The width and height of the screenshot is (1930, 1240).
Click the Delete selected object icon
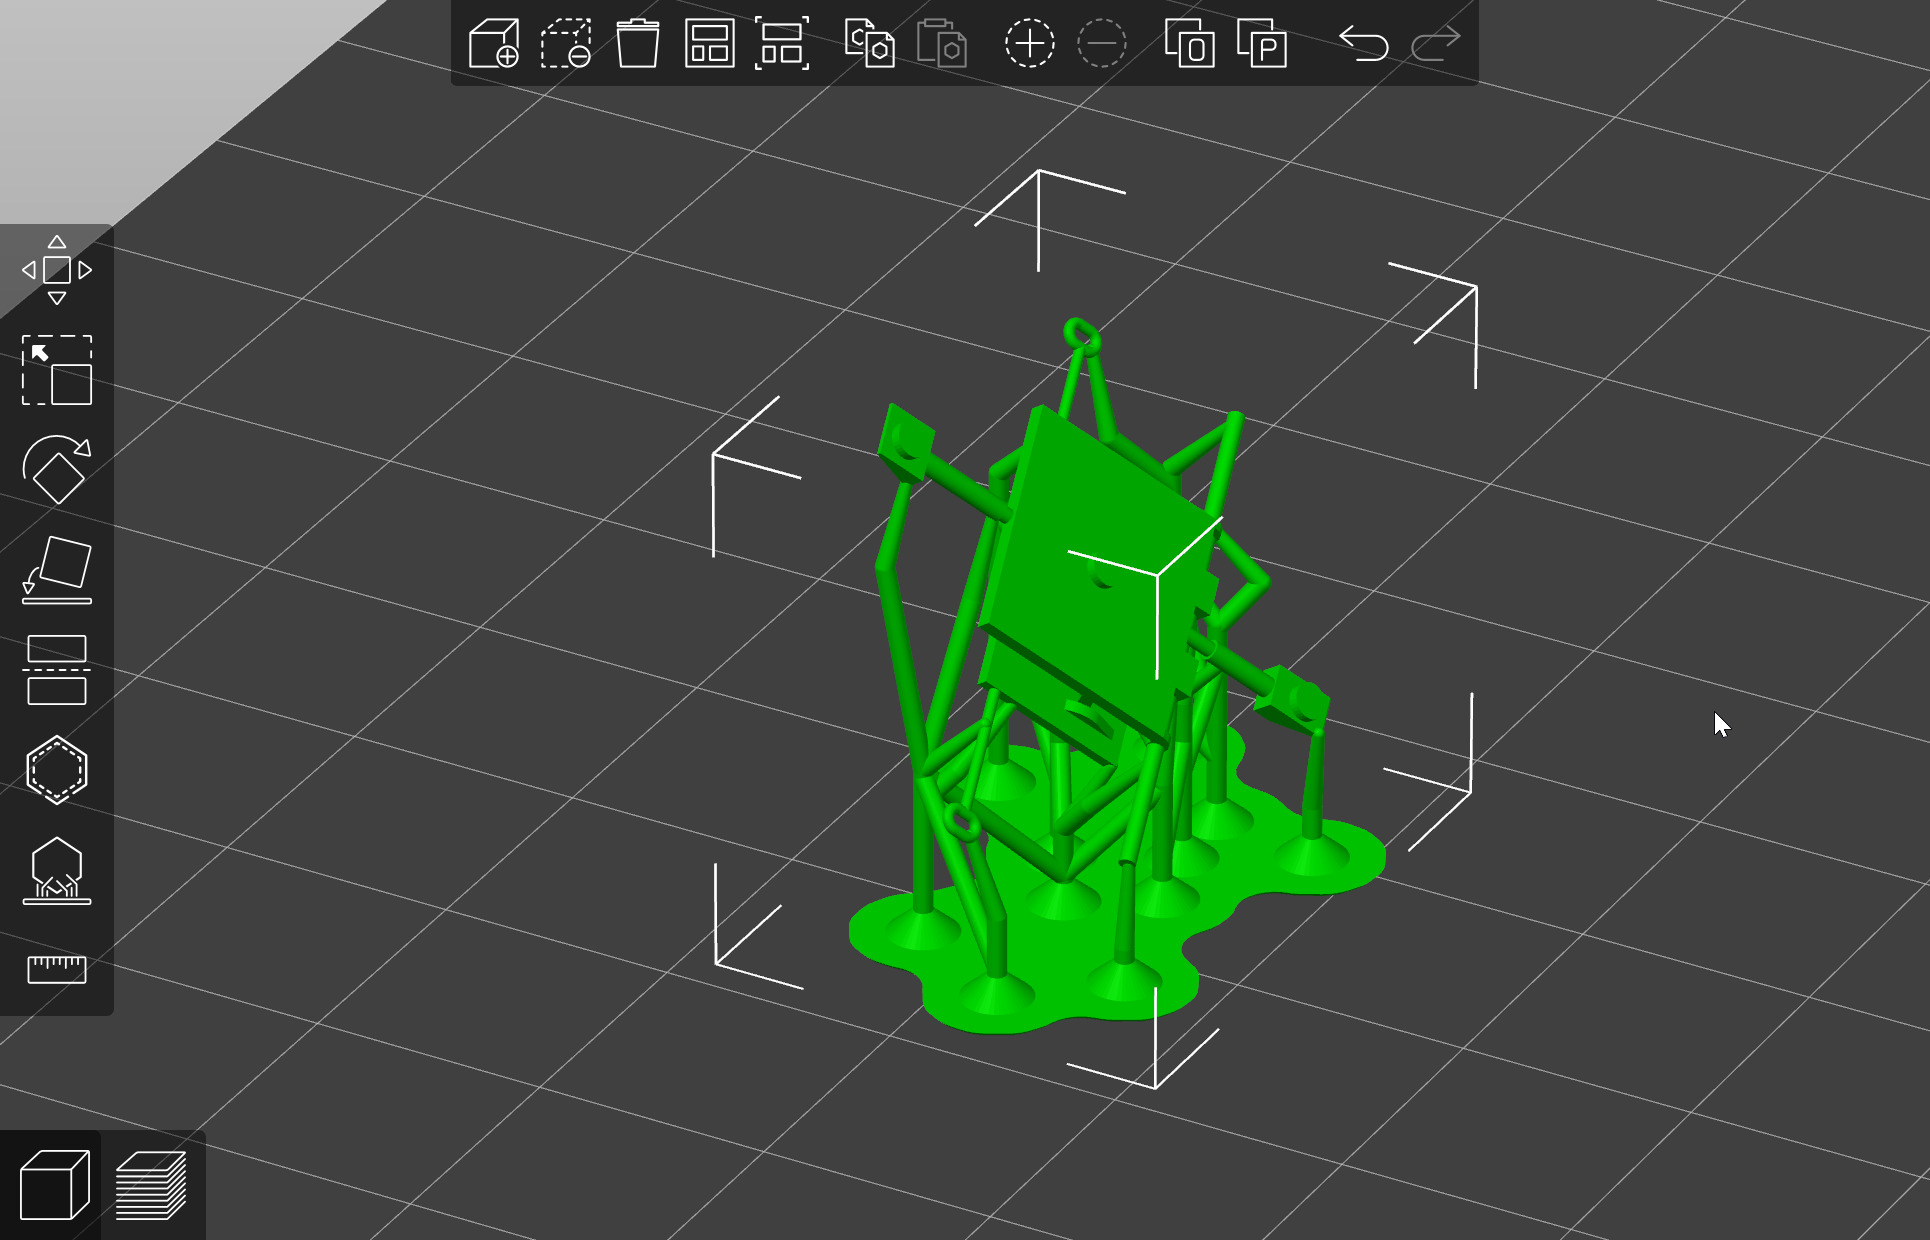point(566,44)
